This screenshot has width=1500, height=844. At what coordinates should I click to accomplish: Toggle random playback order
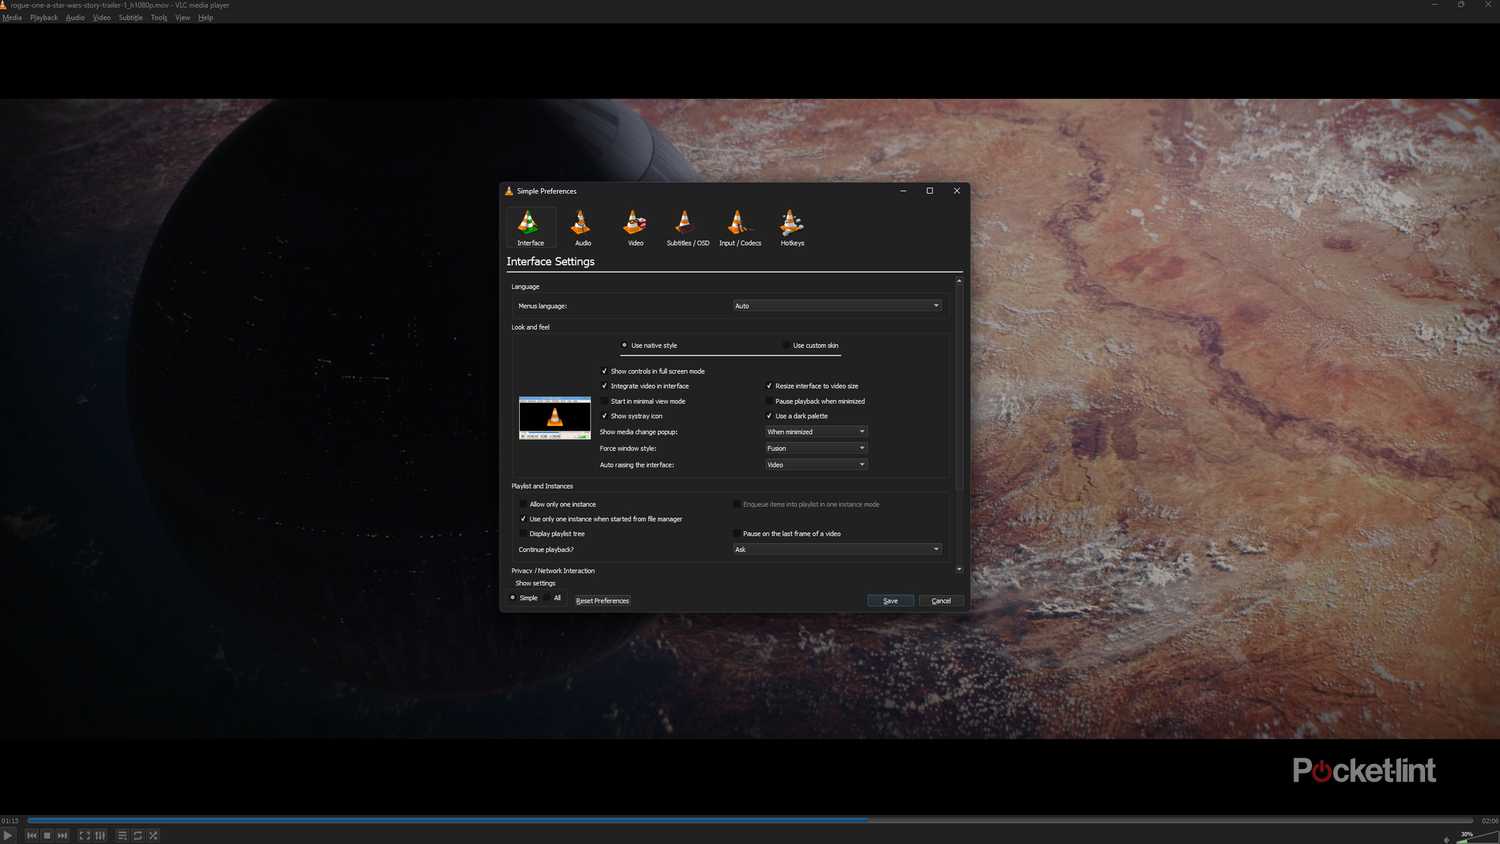click(153, 835)
